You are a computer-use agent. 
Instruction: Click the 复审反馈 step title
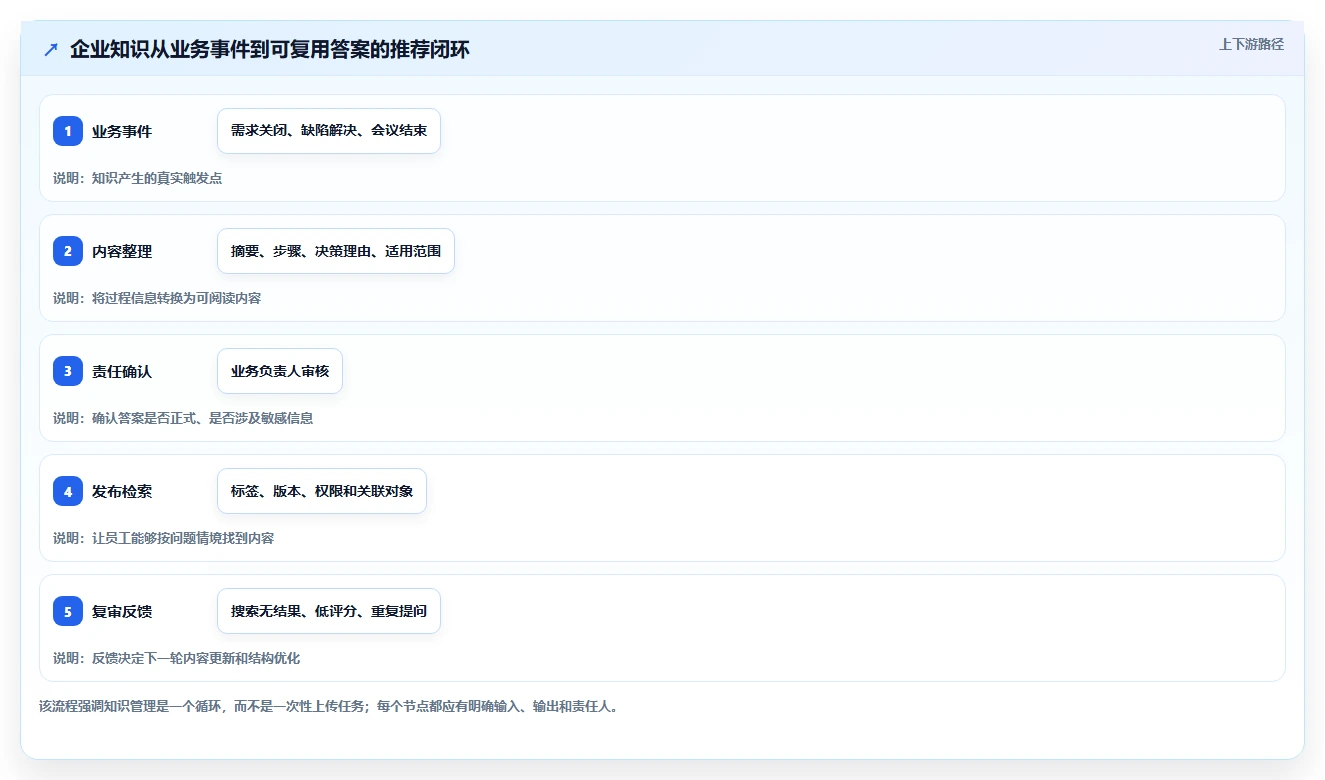[x=122, y=611]
